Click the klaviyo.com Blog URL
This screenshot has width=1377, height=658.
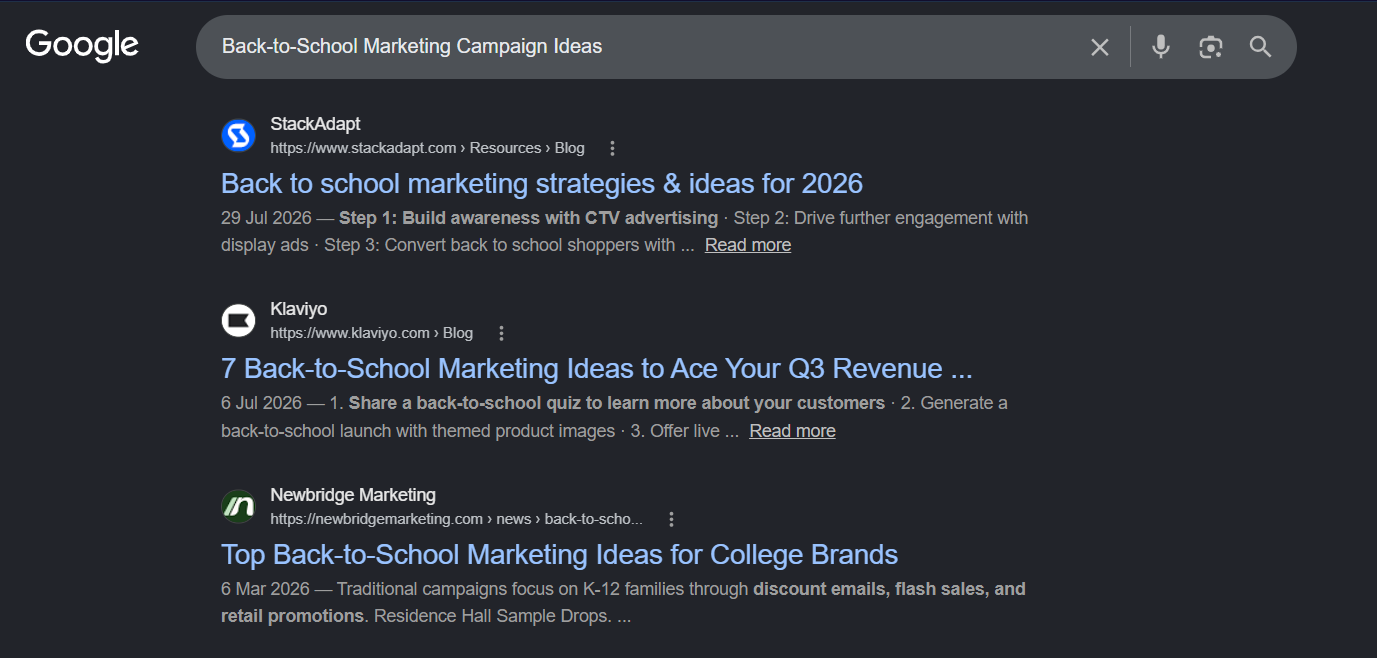[x=371, y=333]
